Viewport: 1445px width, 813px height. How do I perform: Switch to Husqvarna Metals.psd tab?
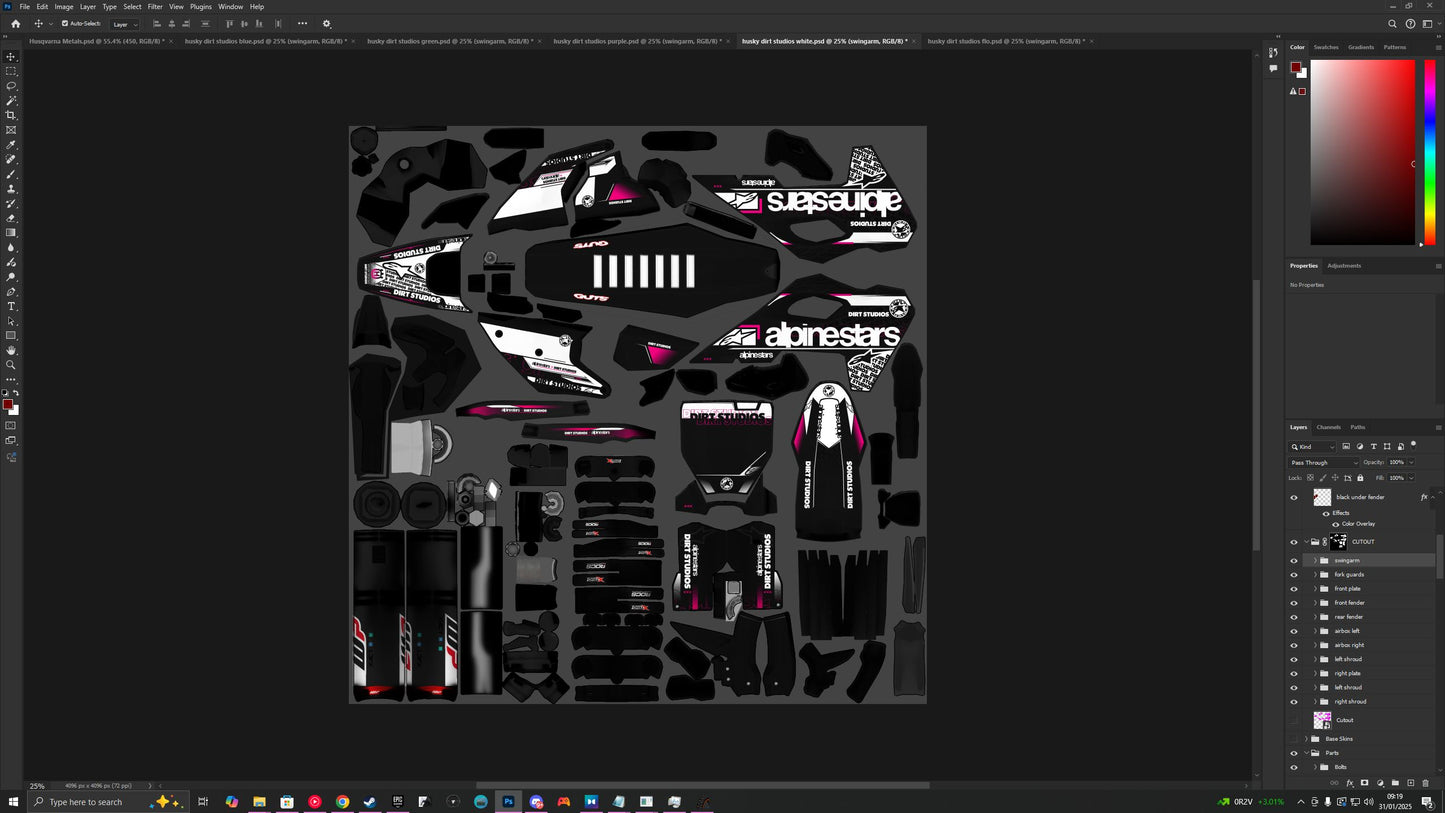97,41
